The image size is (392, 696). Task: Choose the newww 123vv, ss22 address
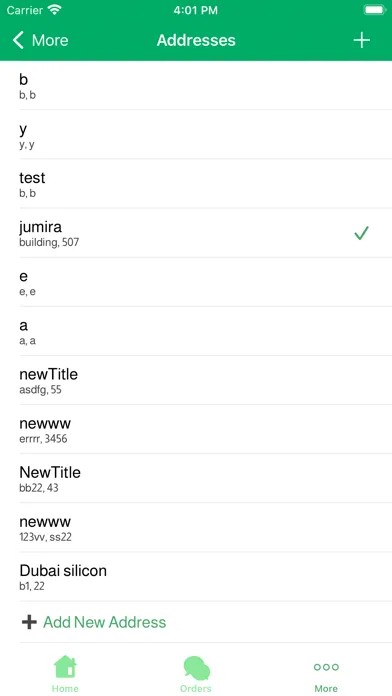pos(196,528)
